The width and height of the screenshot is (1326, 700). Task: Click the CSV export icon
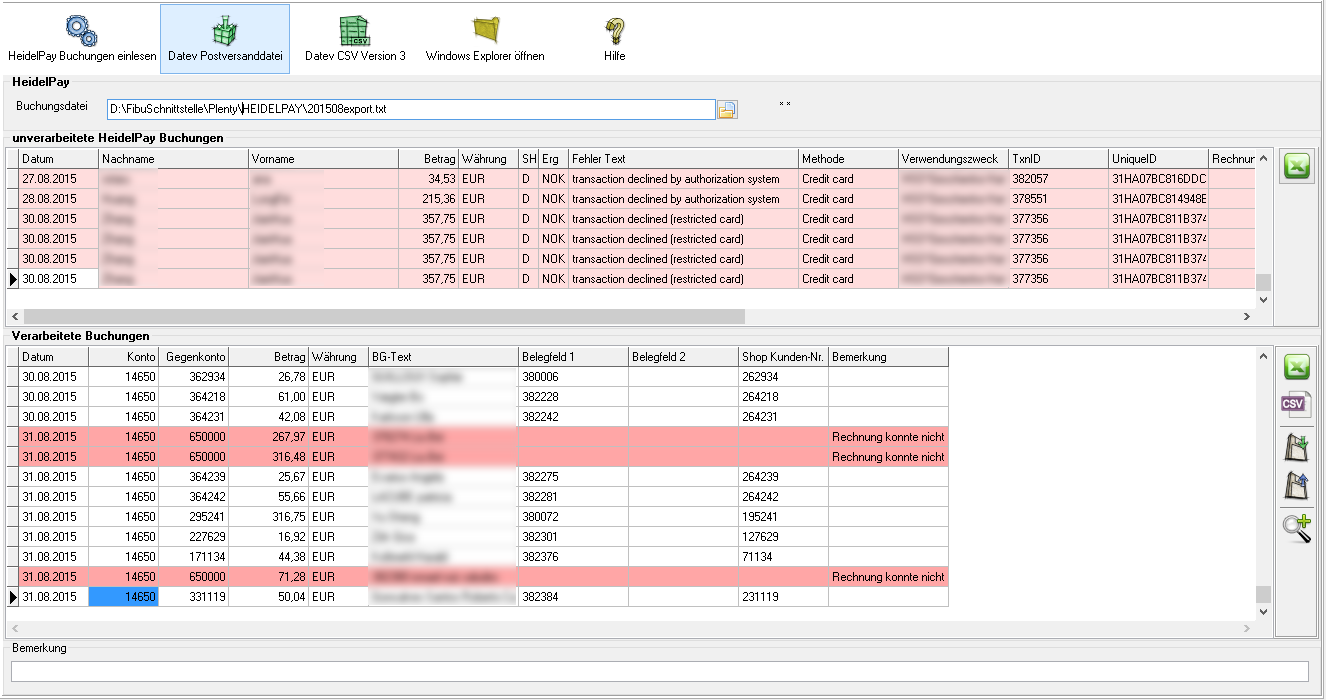(1296, 405)
